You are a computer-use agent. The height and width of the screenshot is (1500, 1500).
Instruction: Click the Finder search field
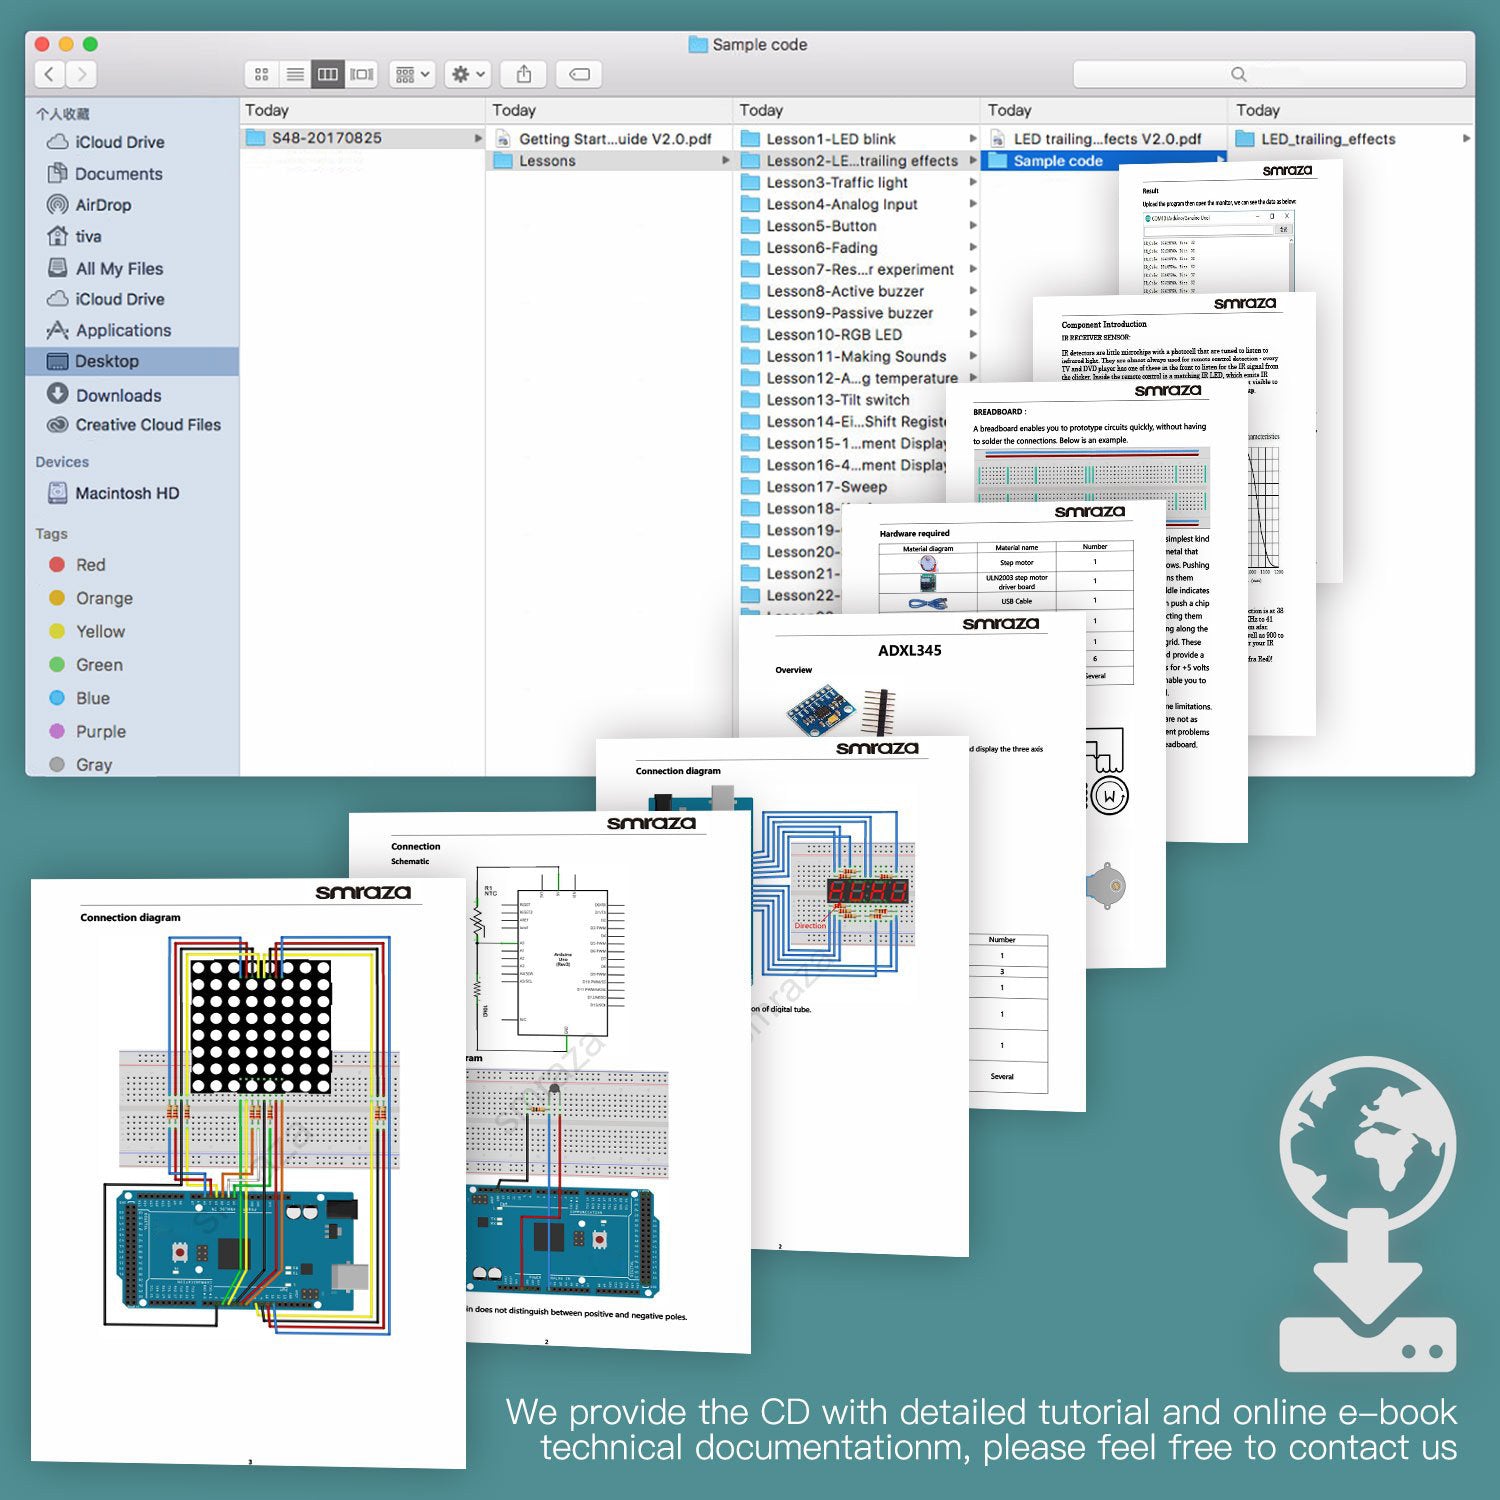coord(1268,74)
